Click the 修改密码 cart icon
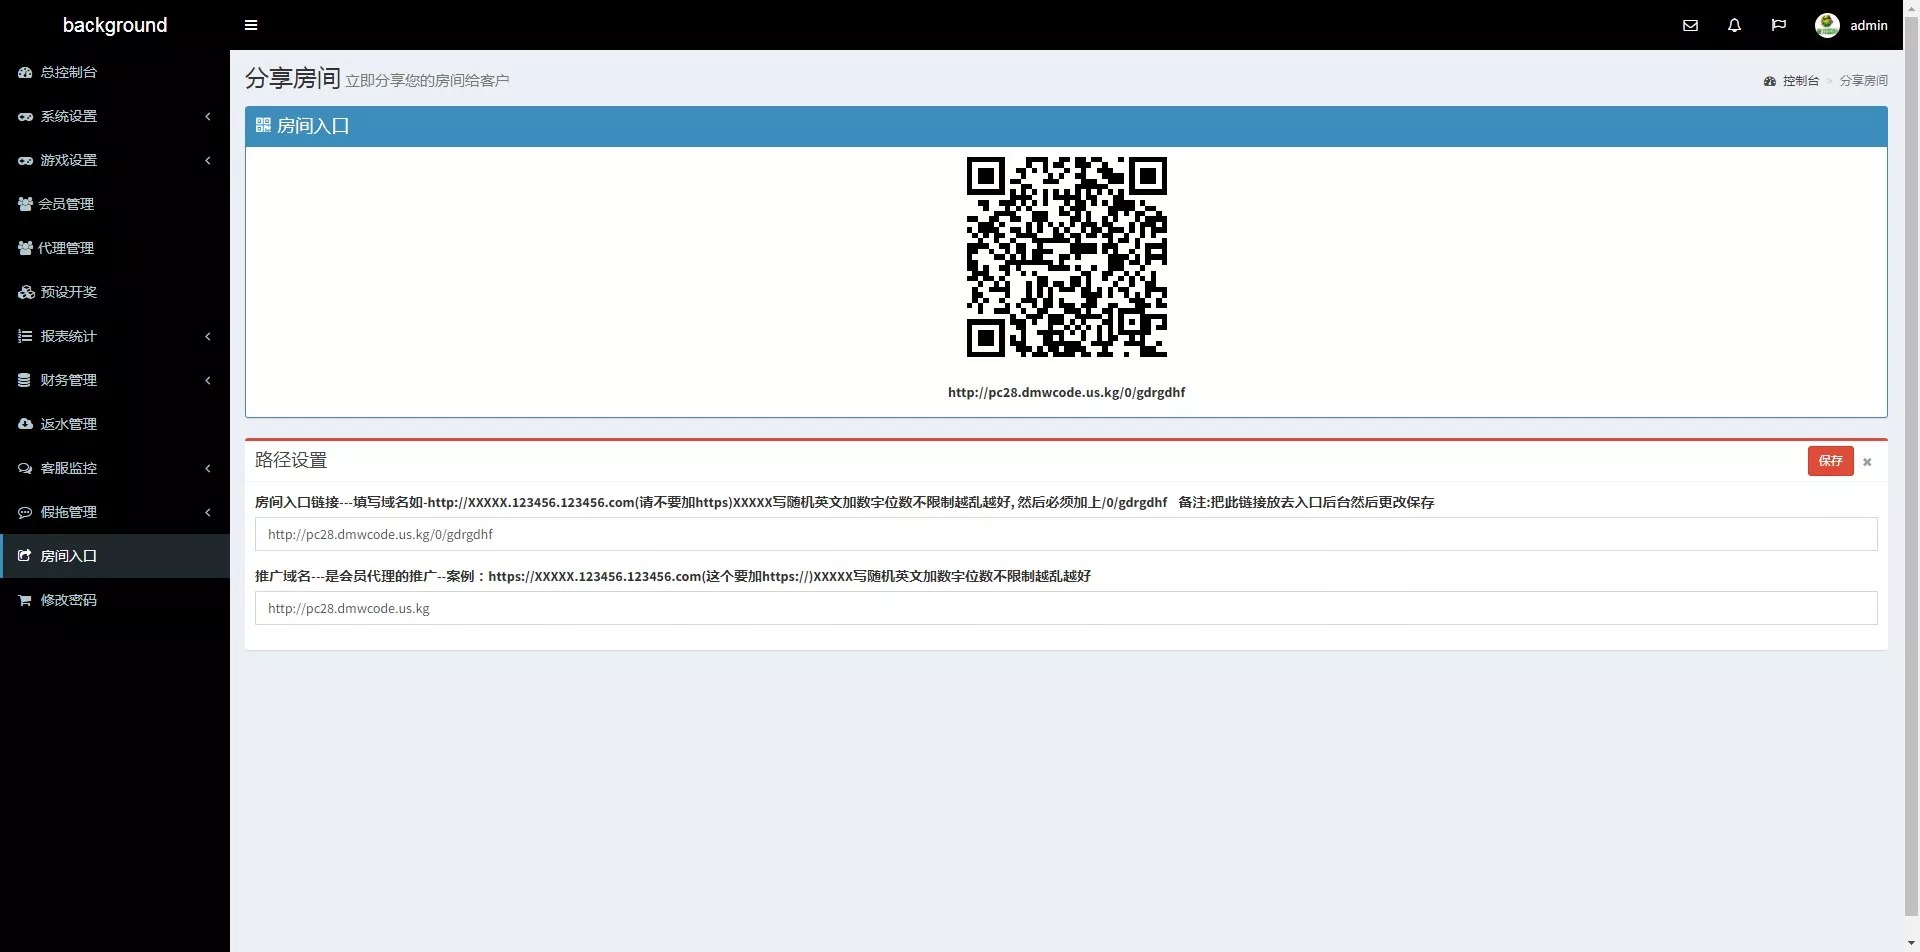Screen dimensions: 1920x952 (x=25, y=600)
